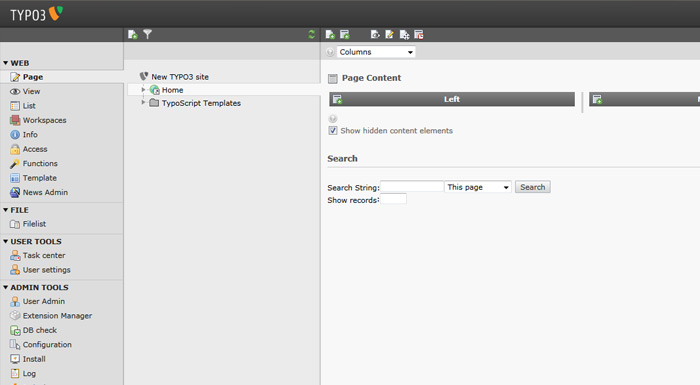The height and width of the screenshot is (385, 700).
Task: Click the Page Content heading icon
Action: click(x=333, y=79)
